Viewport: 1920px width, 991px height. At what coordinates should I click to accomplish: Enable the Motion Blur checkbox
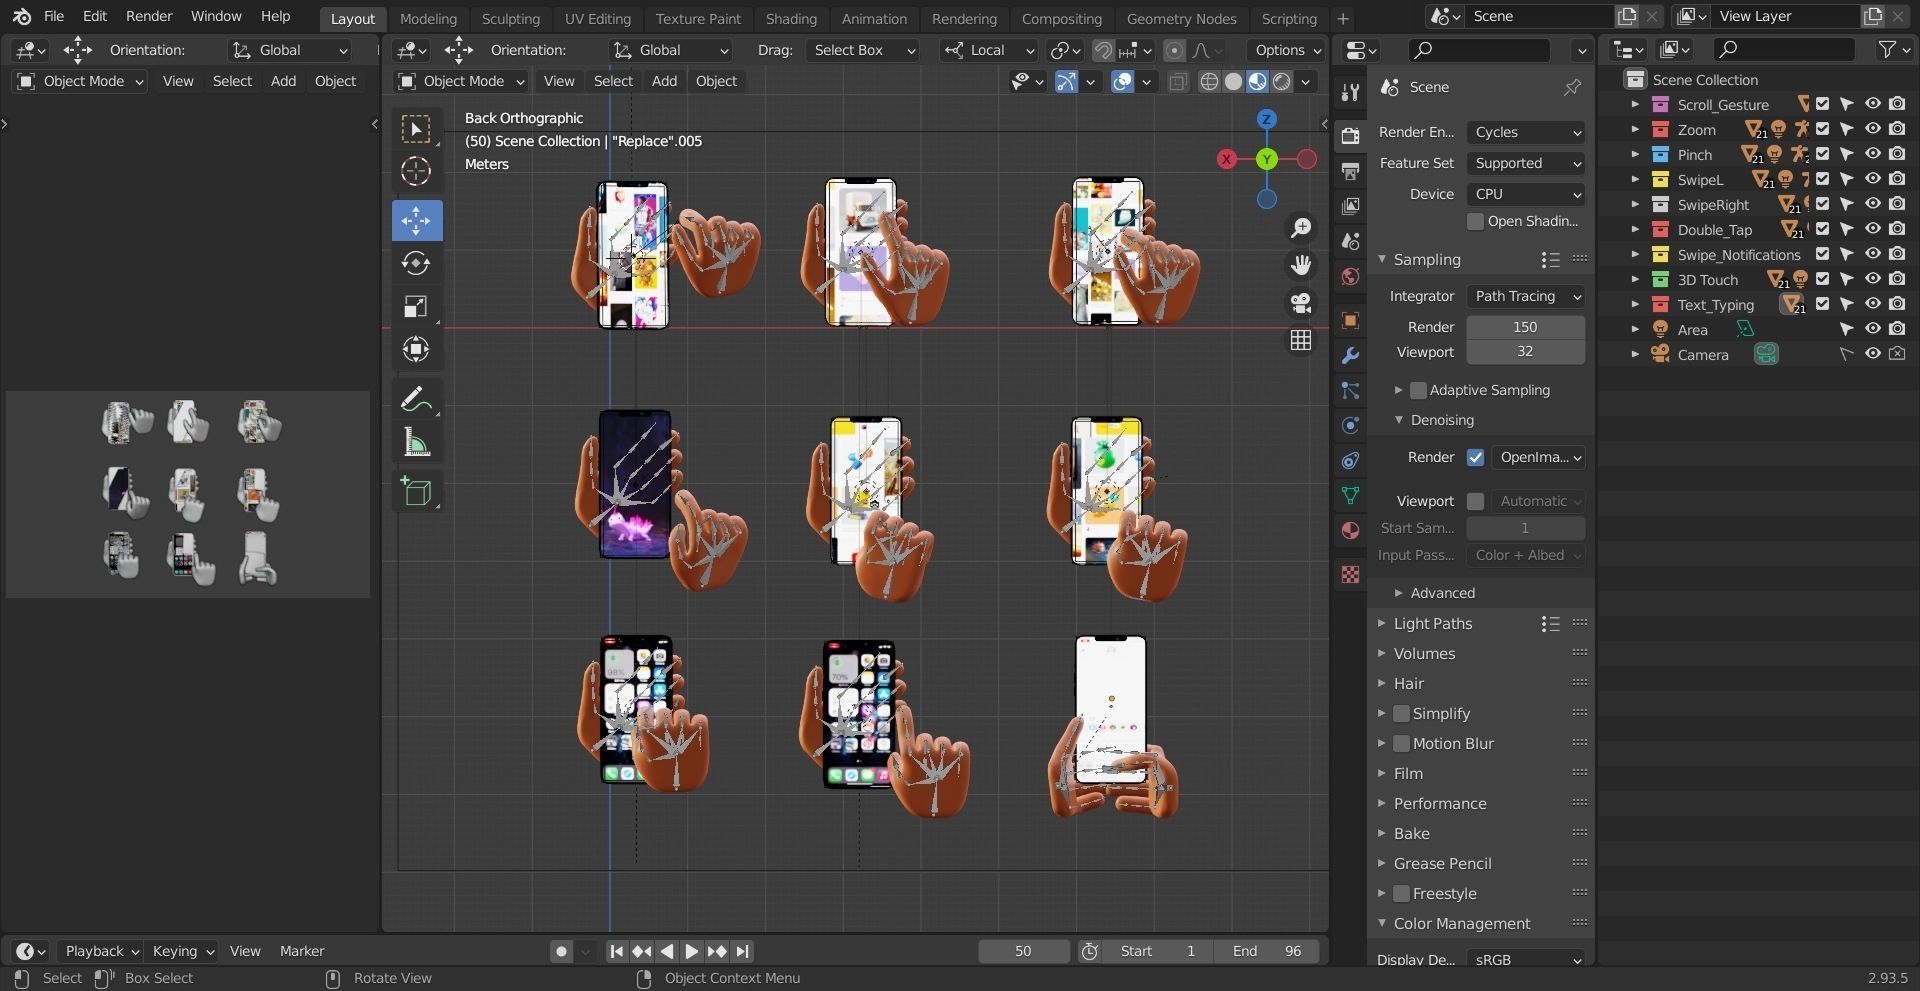(x=1401, y=744)
